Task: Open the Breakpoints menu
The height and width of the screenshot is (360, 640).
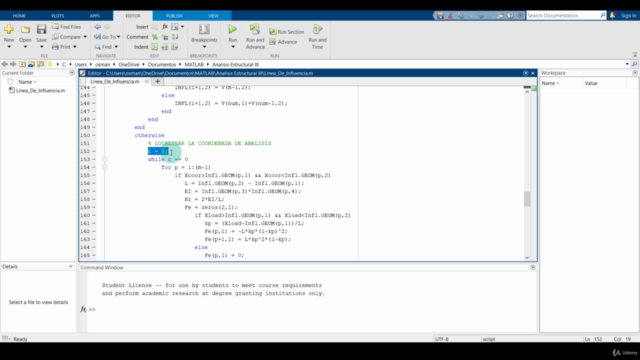Action: (x=204, y=36)
